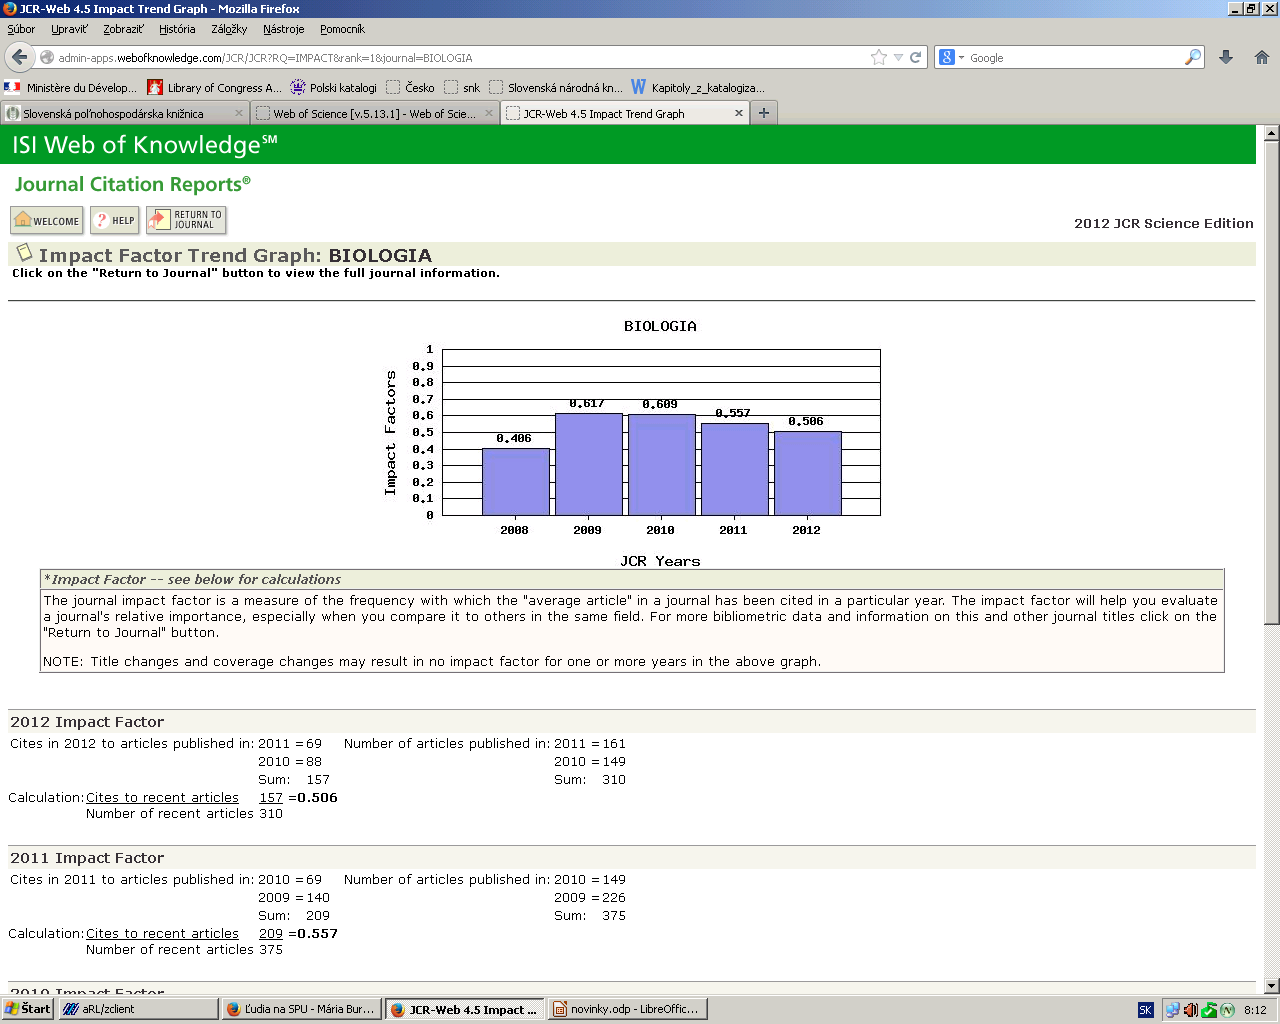Open the Súbor menu

(21, 29)
